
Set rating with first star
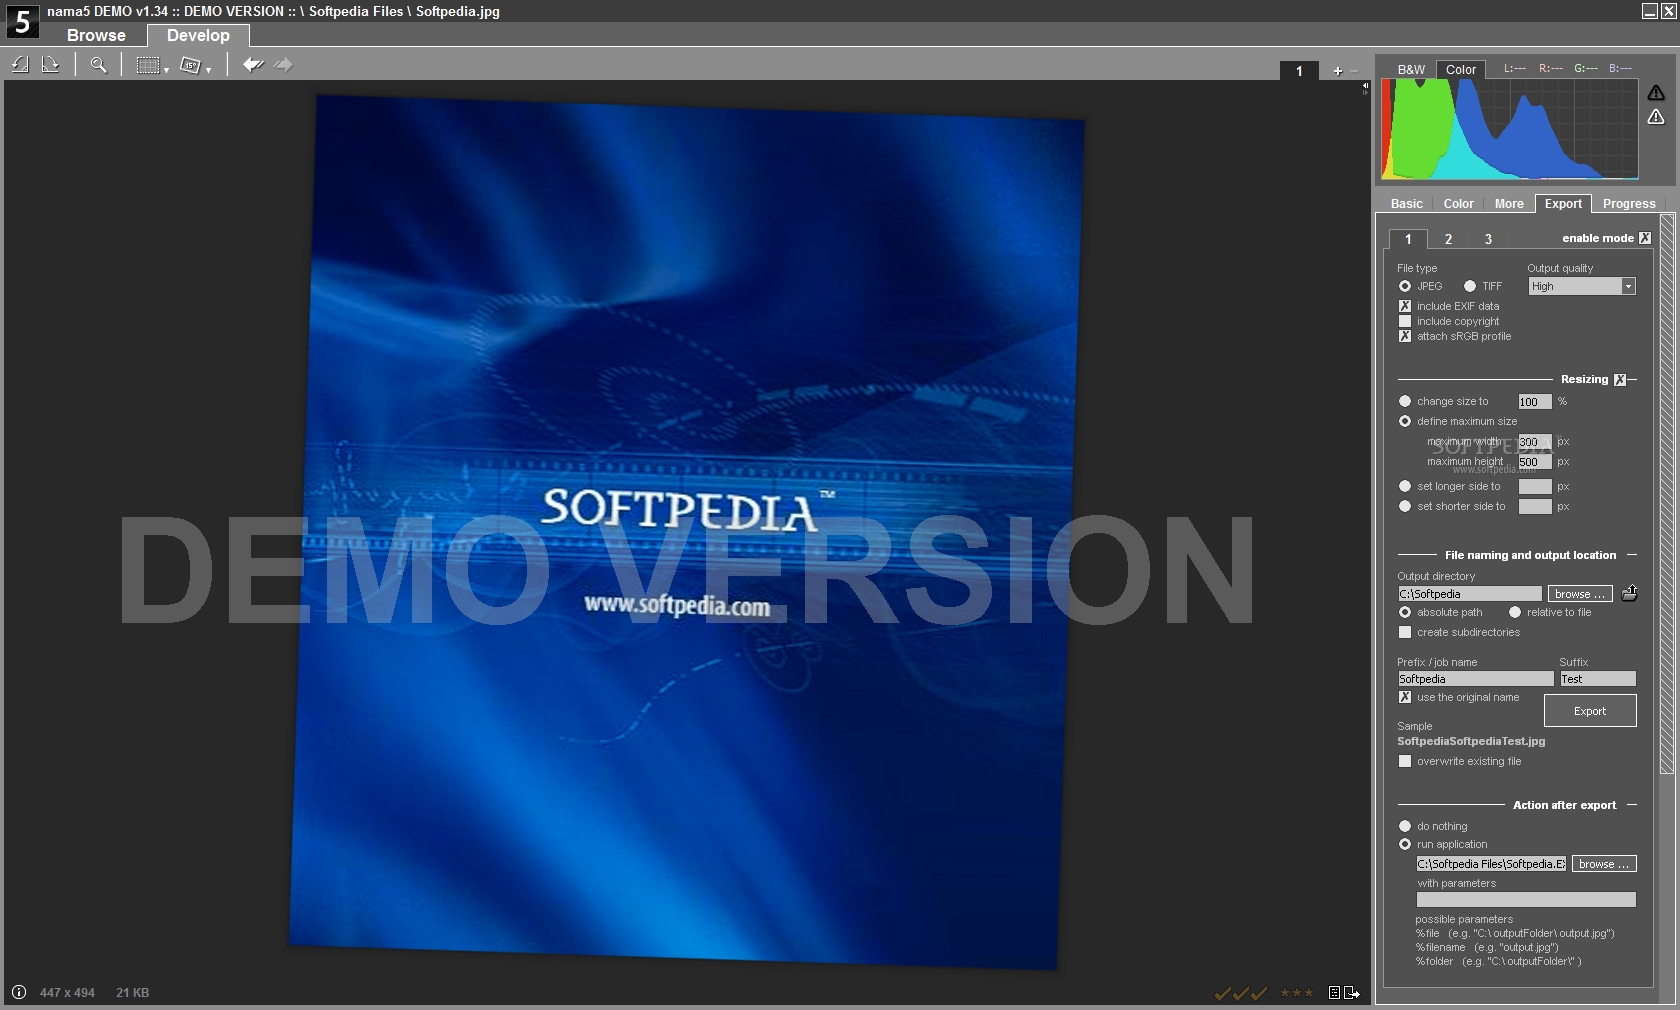tap(1285, 993)
